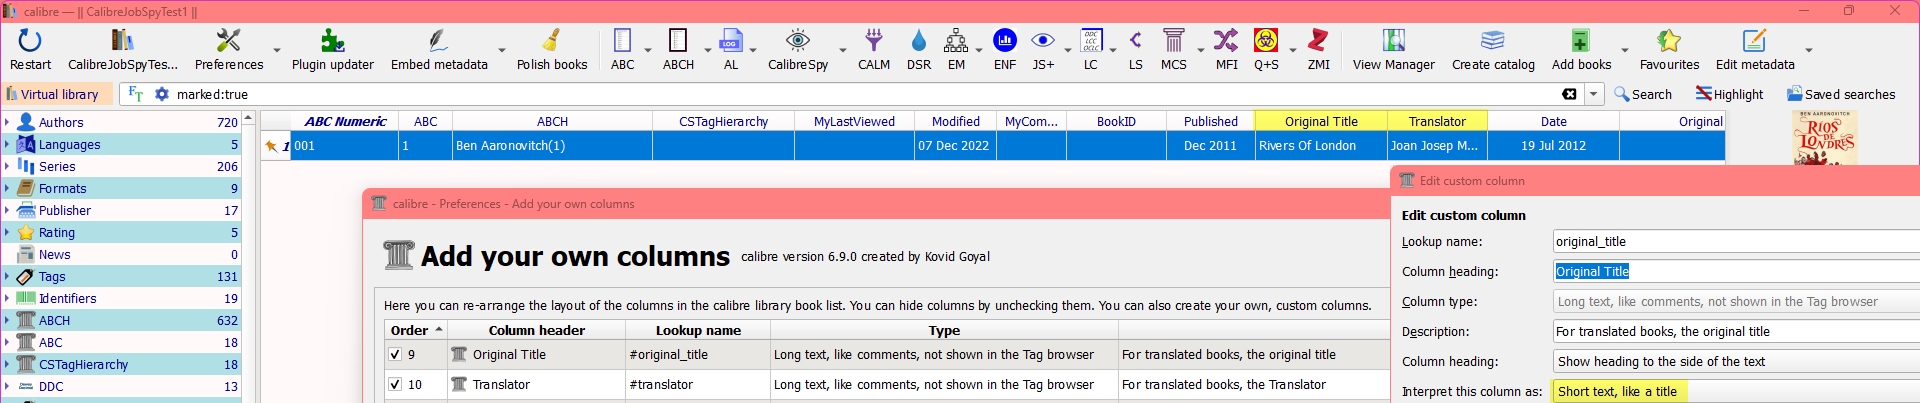This screenshot has height=403, width=1920.
Task: Click the Search button
Action: coord(1643,94)
